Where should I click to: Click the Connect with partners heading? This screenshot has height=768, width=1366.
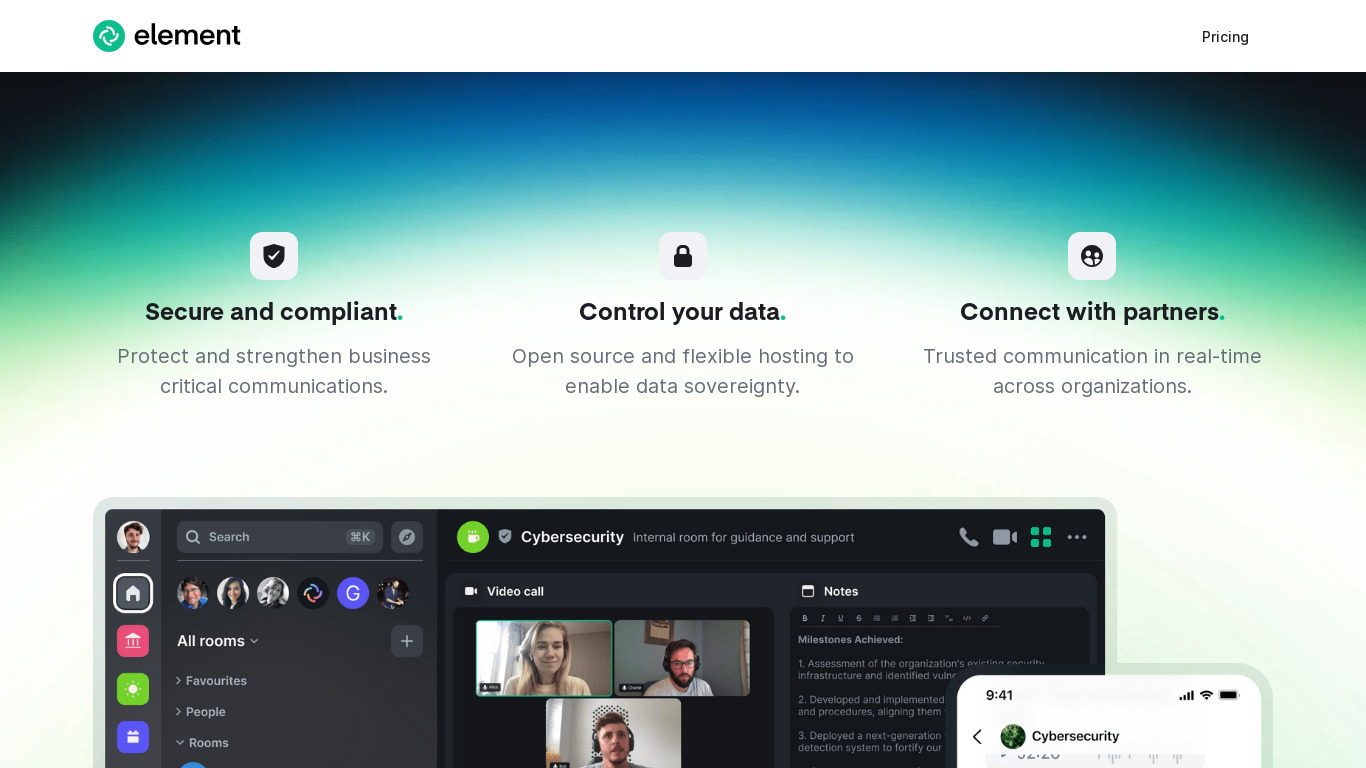pyautogui.click(x=1092, y=312)
